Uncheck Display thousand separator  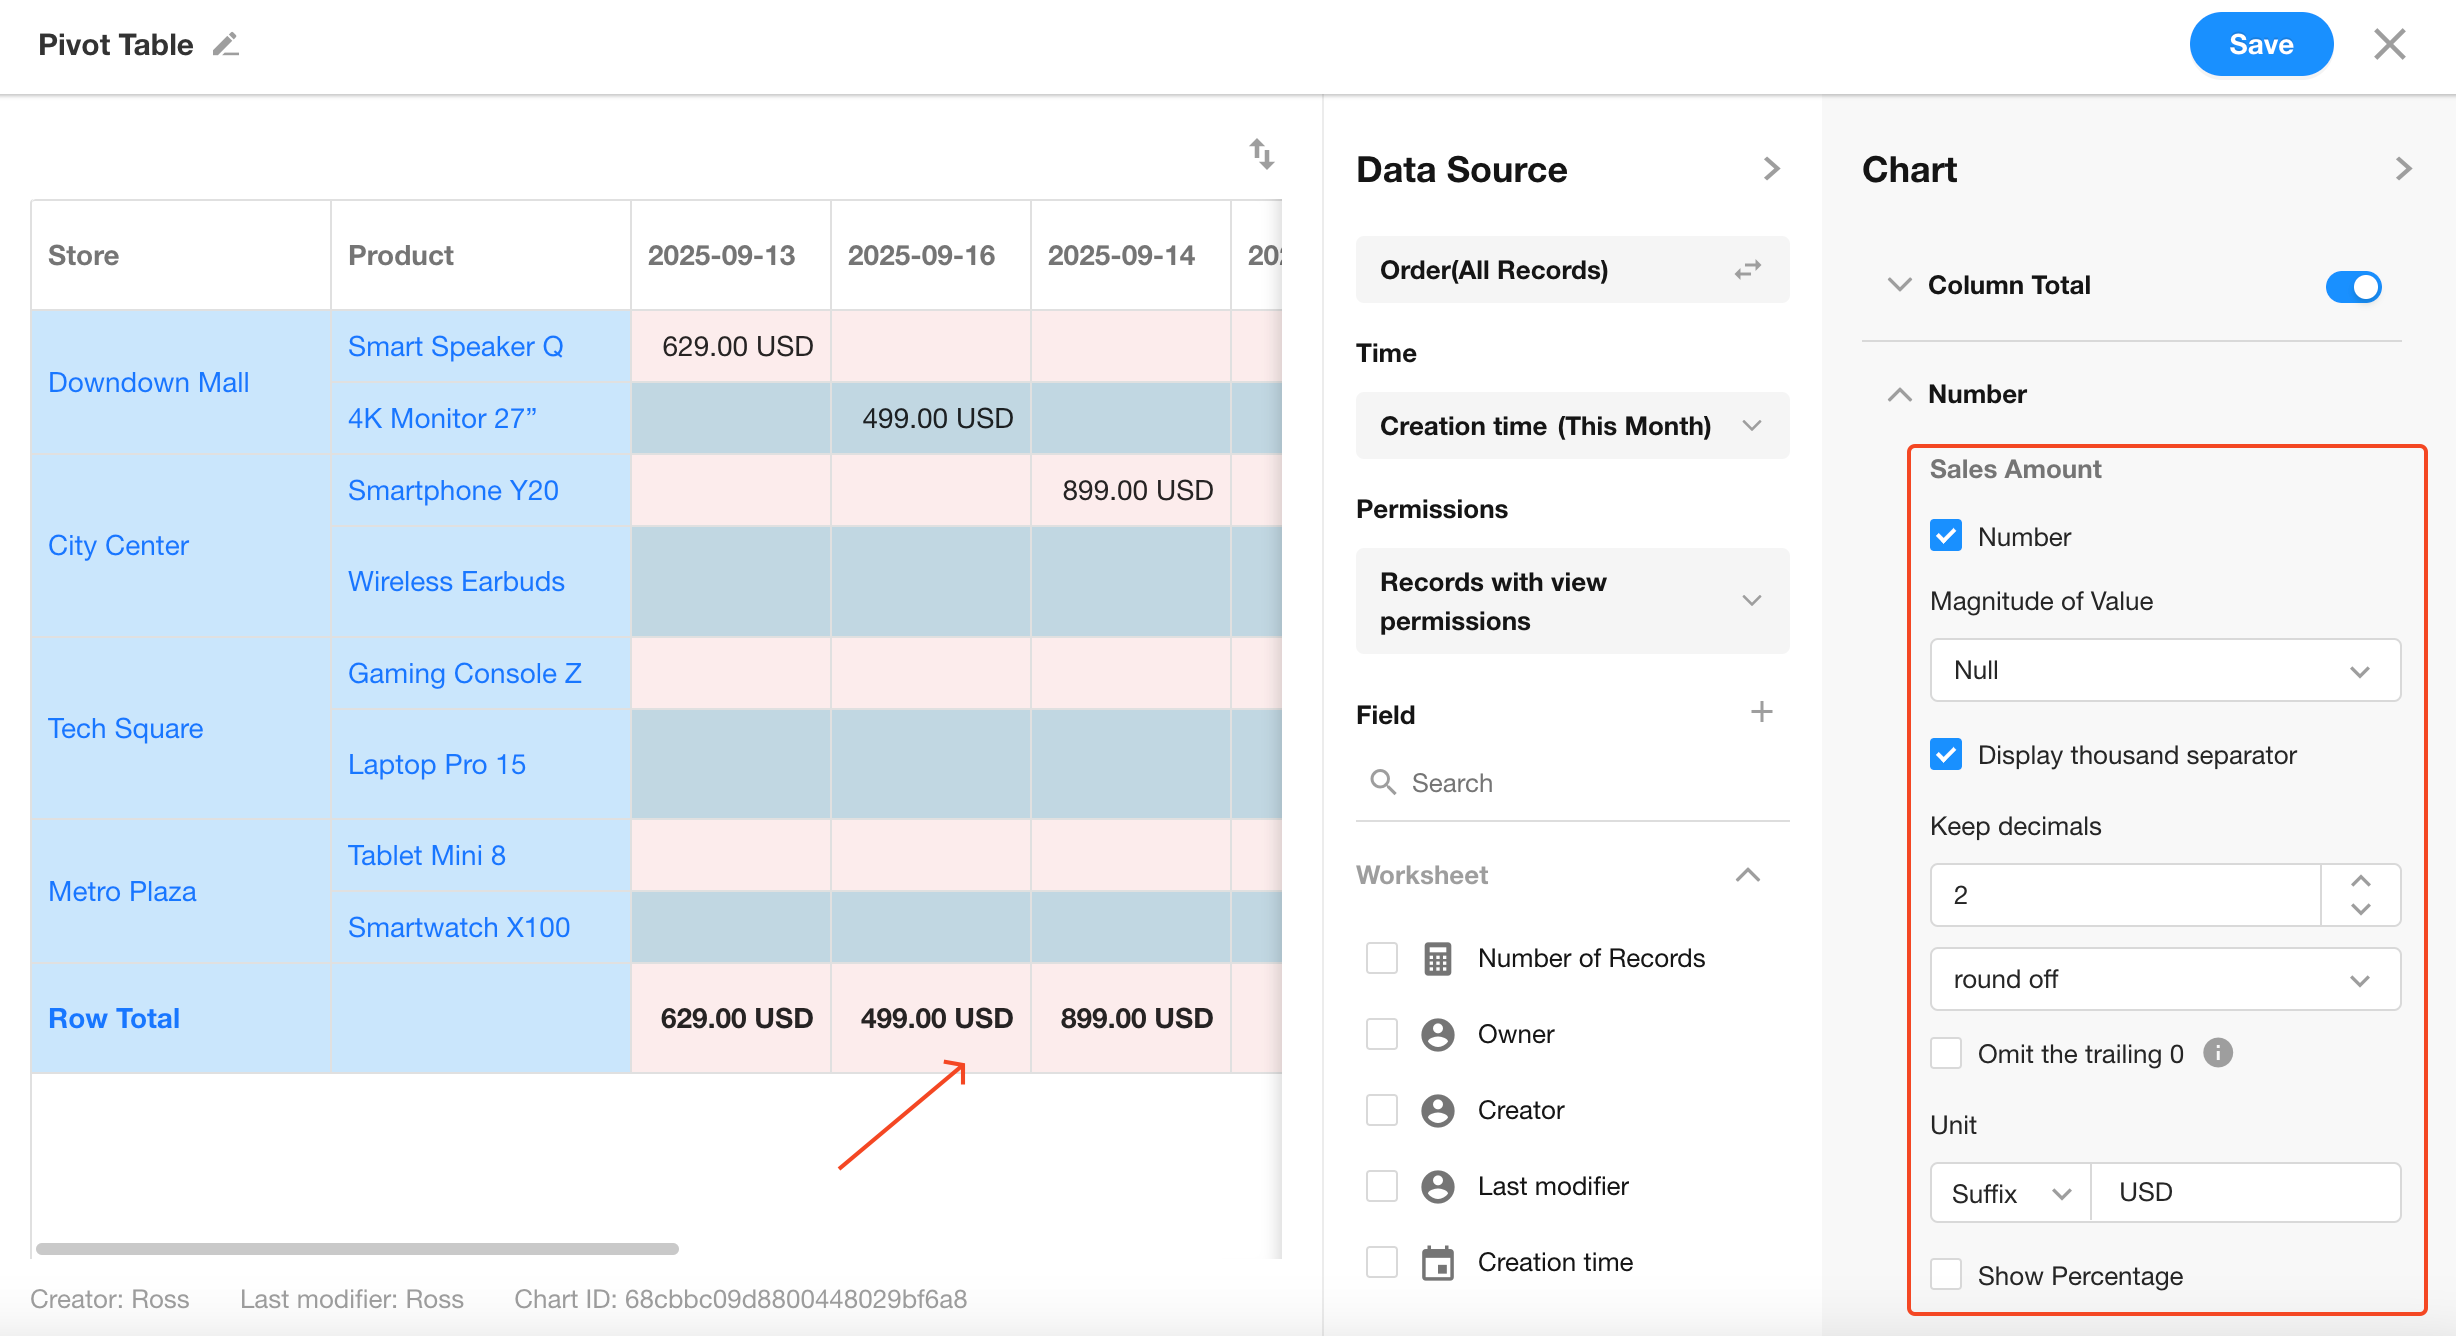(x=1946, y=755)
